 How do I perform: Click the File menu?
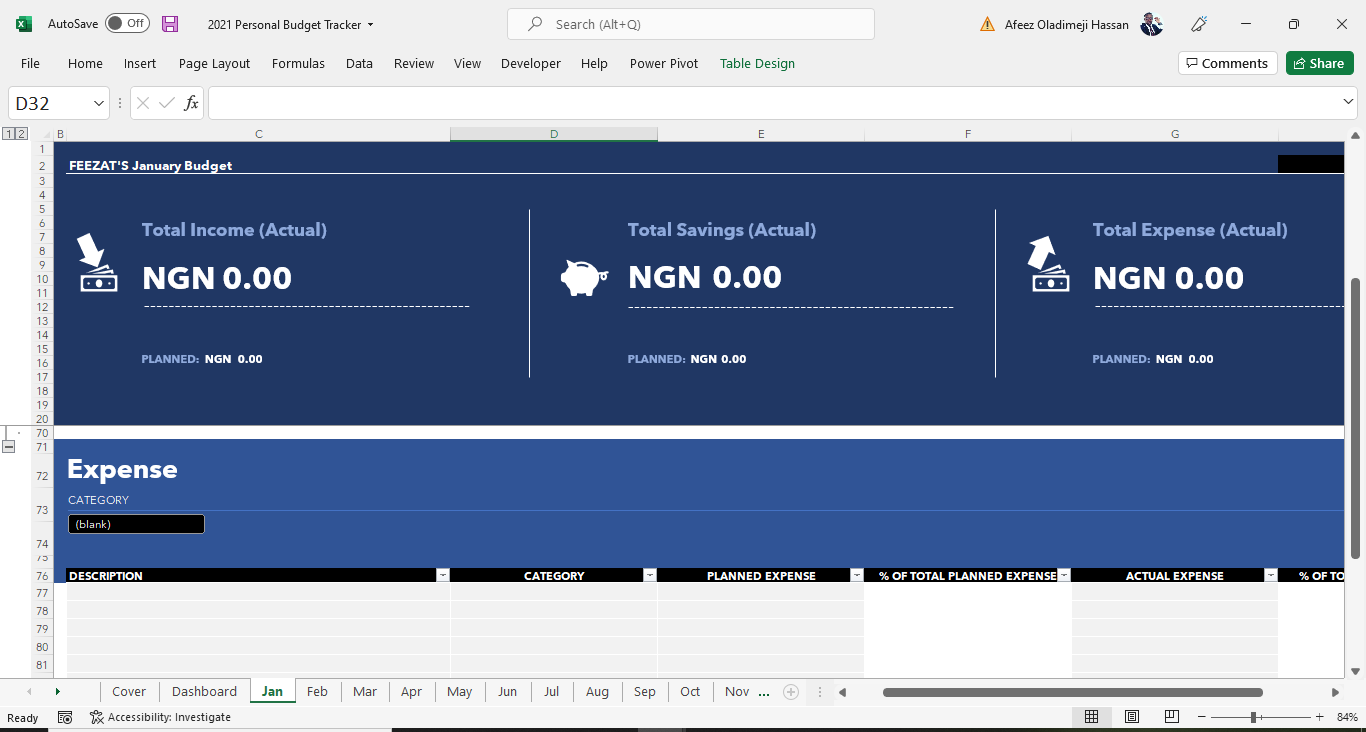(30, 63)
